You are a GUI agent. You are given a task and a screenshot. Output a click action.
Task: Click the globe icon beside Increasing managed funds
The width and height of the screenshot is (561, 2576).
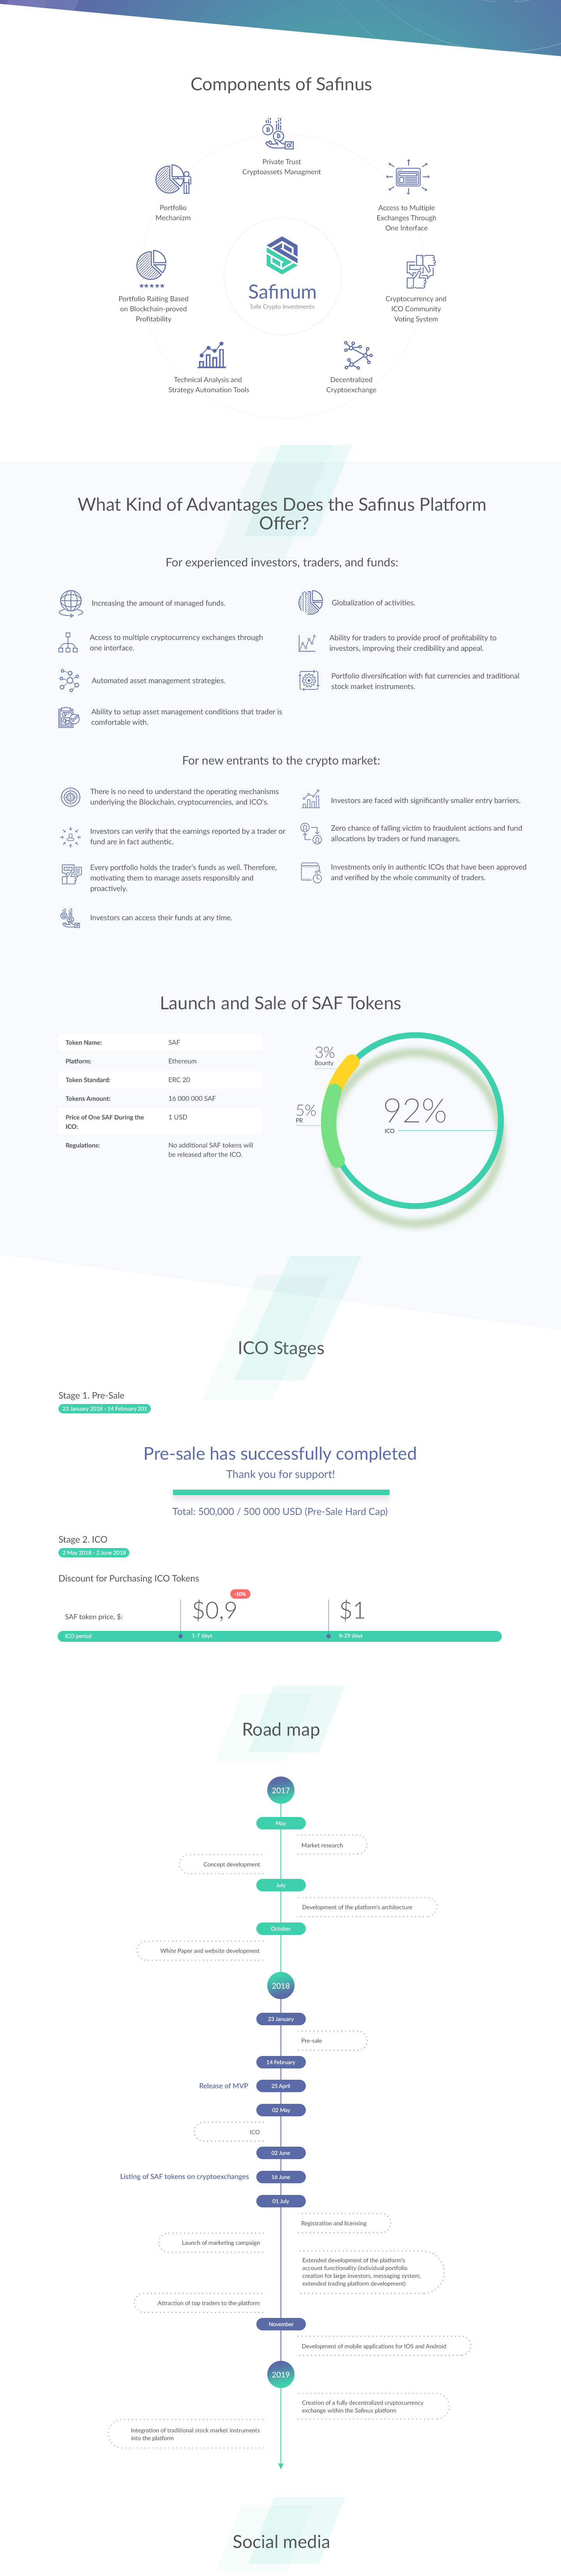(70, 602)
